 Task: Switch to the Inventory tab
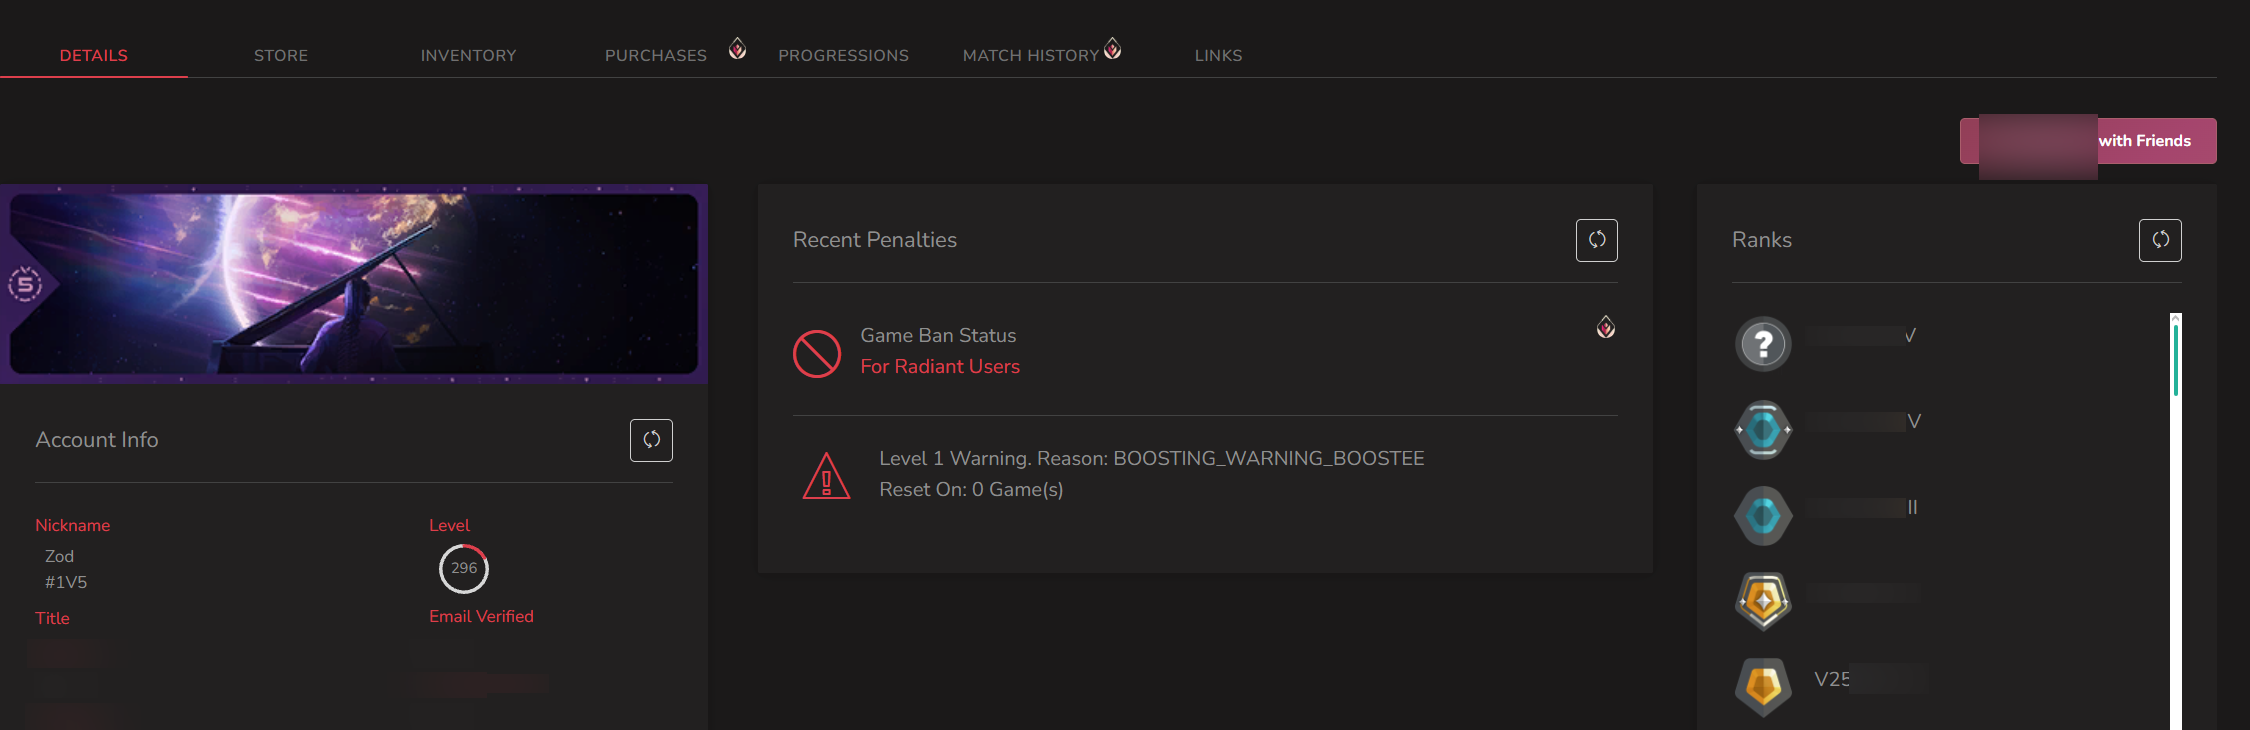tap(468, 55)
